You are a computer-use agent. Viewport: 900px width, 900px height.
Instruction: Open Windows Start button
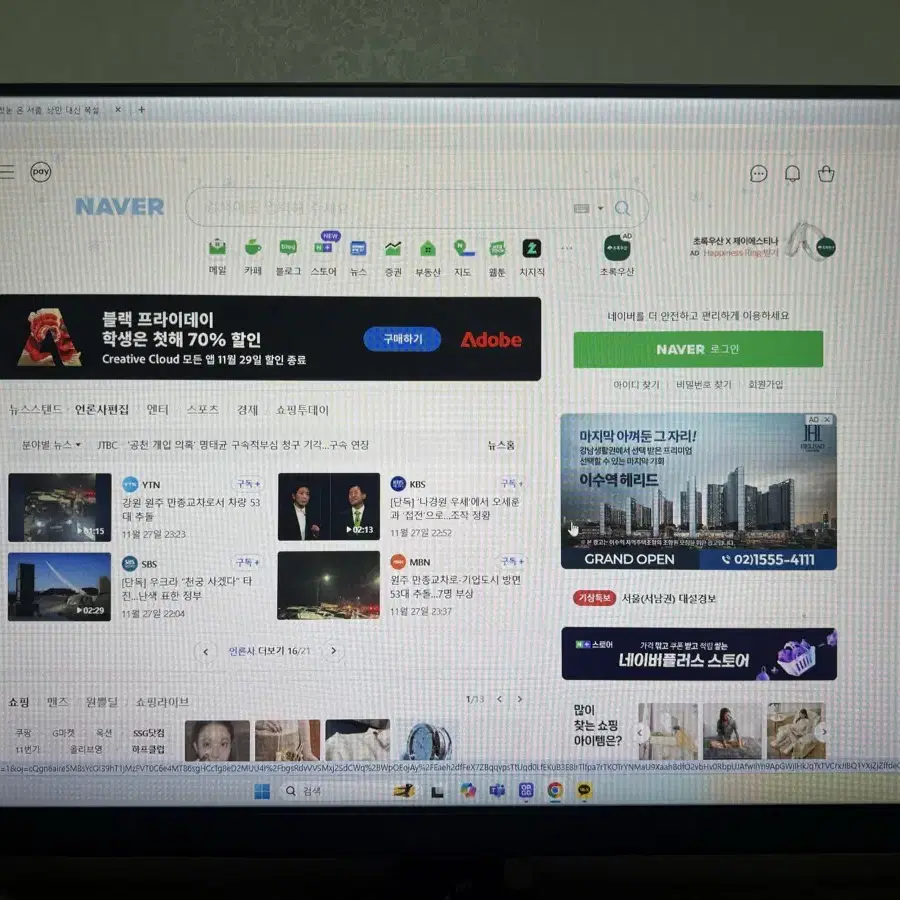coord(262,791)
